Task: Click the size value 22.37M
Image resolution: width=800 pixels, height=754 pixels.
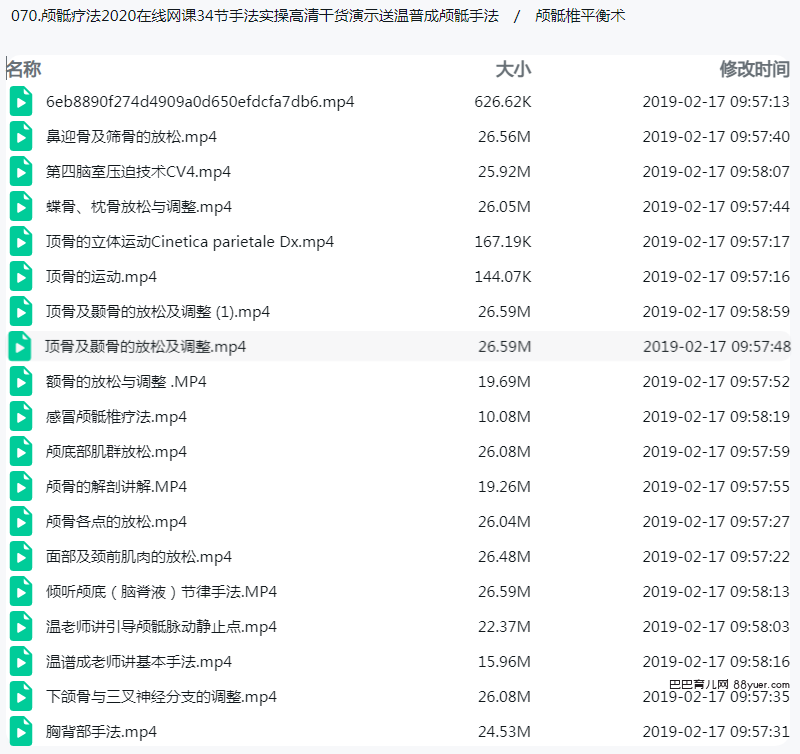Action: pos(504,627)
